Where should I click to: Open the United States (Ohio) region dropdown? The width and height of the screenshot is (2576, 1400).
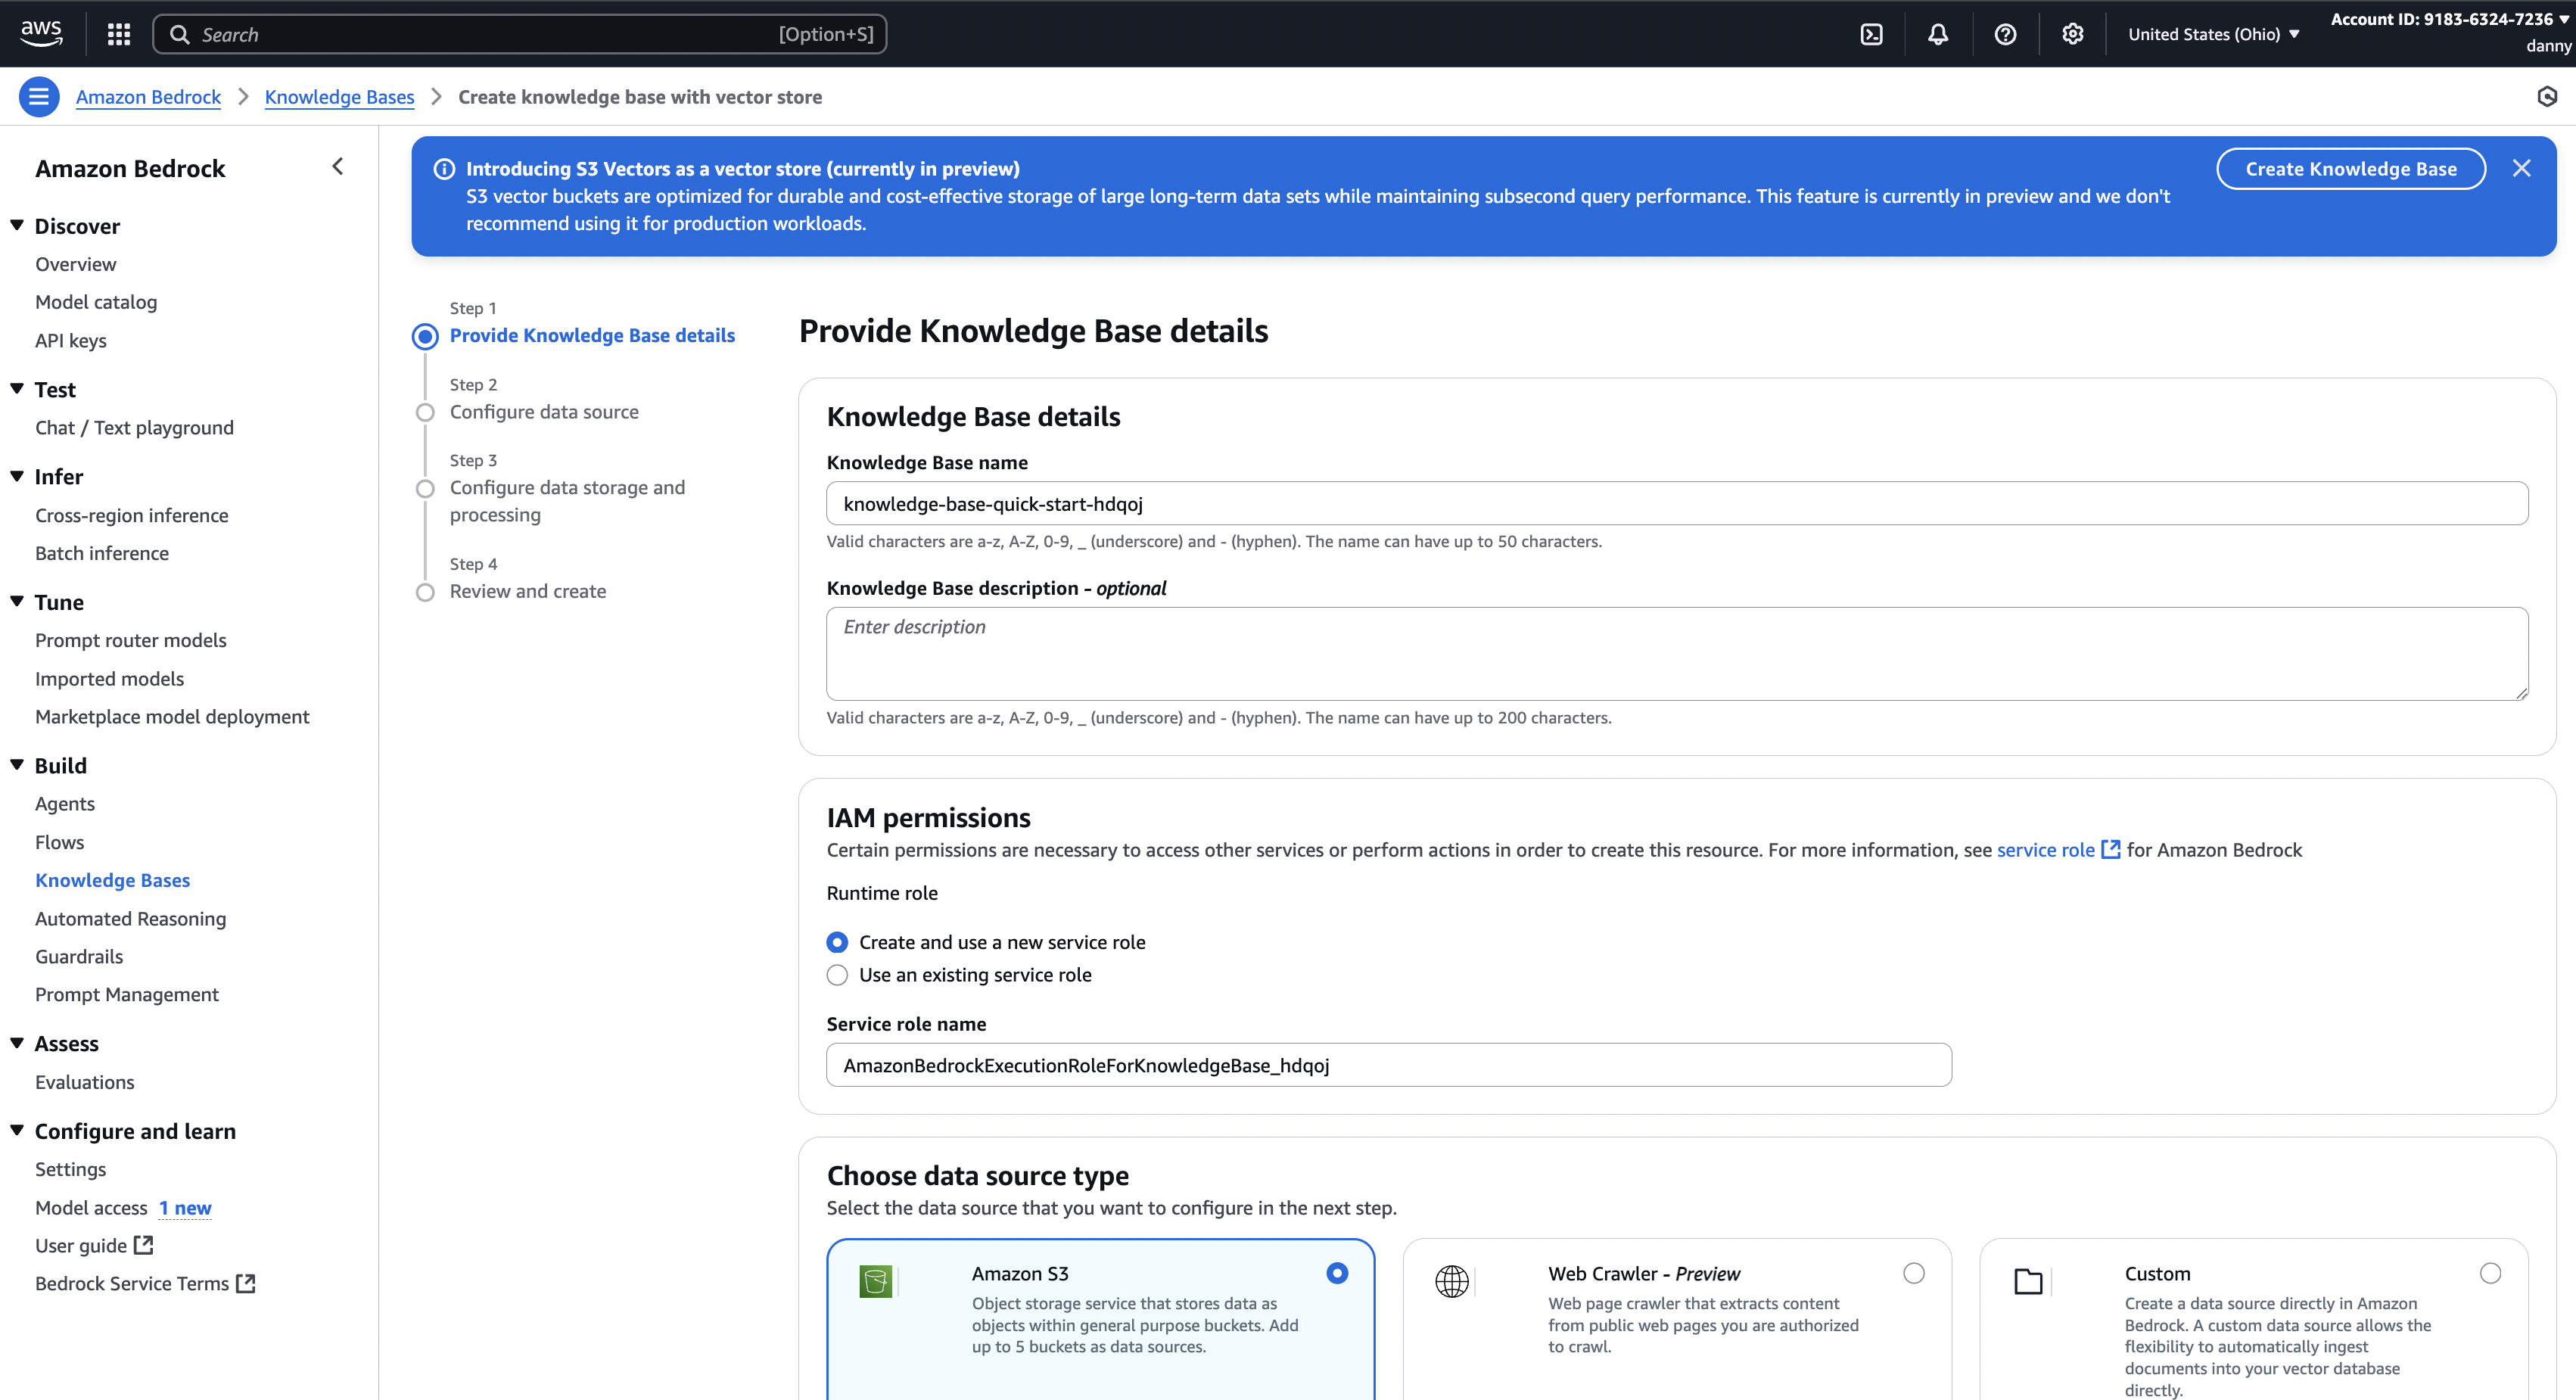[x=2213, y=34]
